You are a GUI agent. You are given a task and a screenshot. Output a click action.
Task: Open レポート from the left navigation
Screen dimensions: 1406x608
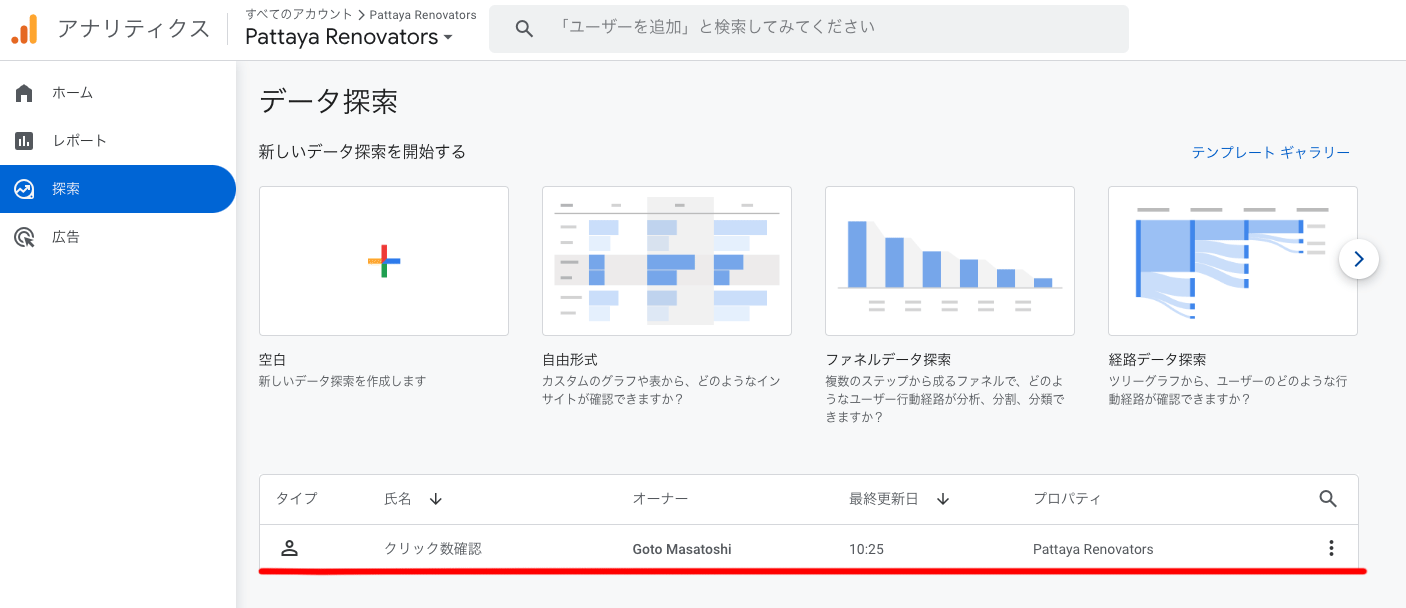point(79,141)
